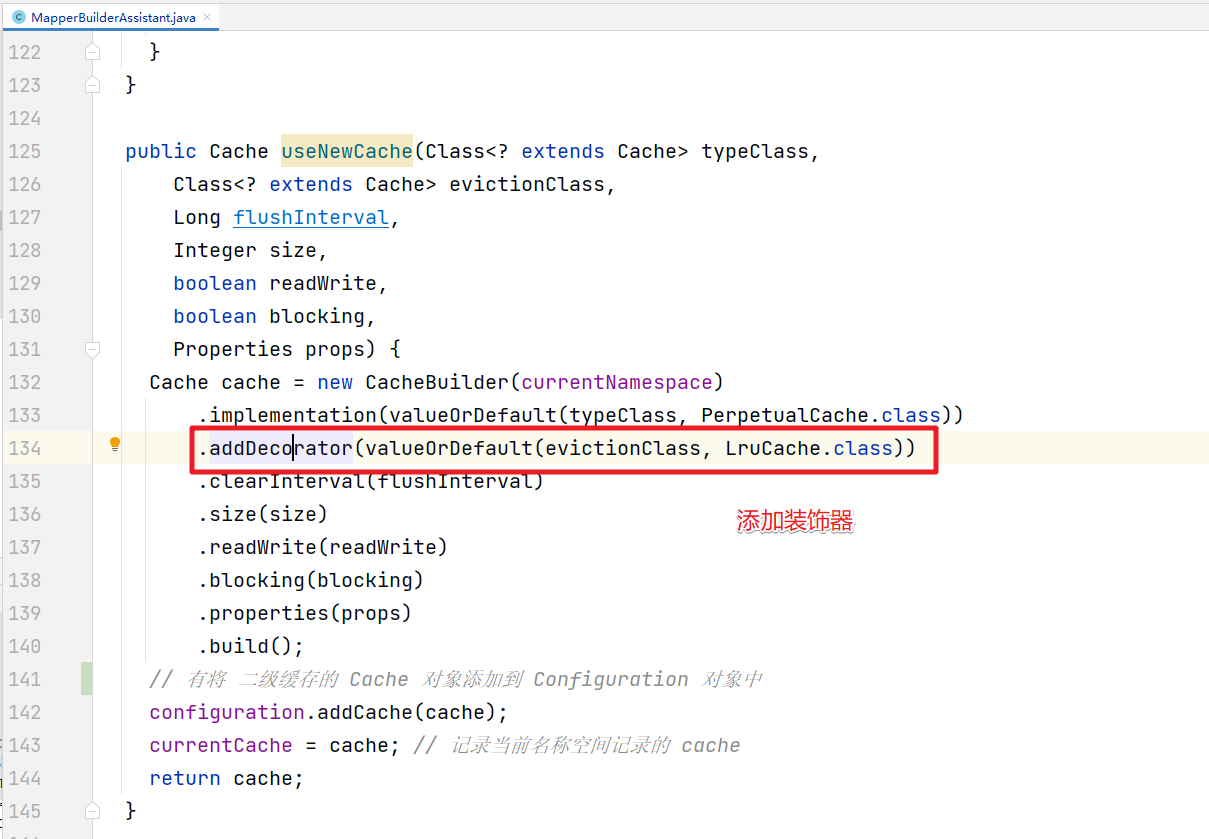Click the useNewCache method name

pyautogui.click(x=347, y=151)
